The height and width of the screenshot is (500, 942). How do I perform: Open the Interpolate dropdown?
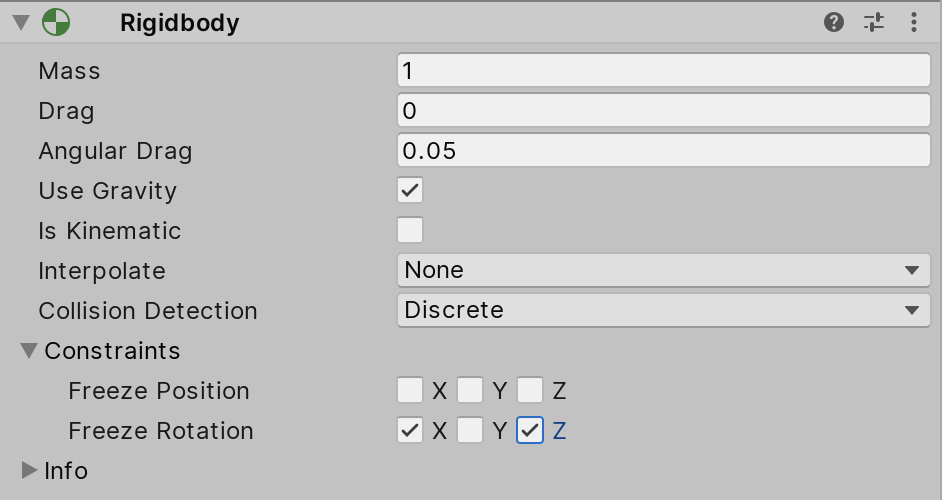(x=663, y=270)
